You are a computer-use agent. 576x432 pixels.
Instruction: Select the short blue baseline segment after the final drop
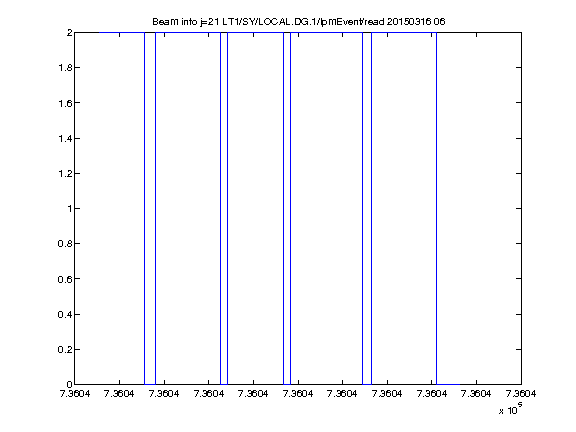pyautogui.click(x=448, y=384)
